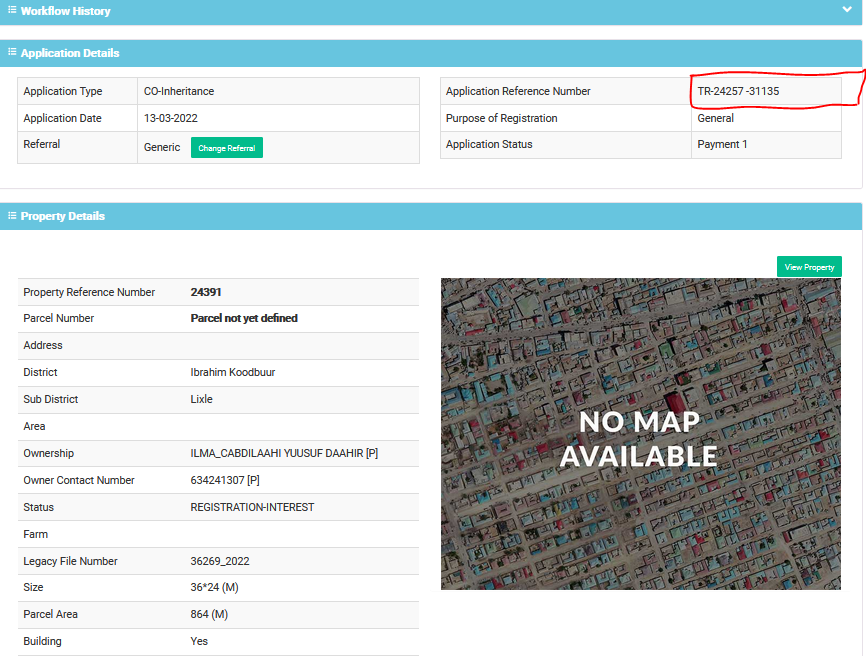This screenshot has height=656, width=866.
Task: Click the sub district value Lixle
Action: (x=202, y=399)
